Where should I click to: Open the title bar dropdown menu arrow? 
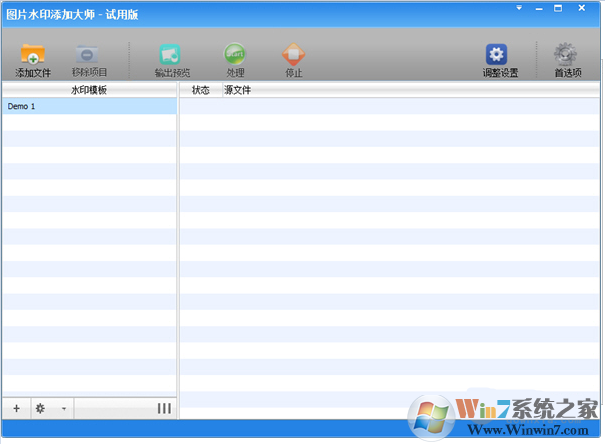pyautogui.click(x=519, y=9)
